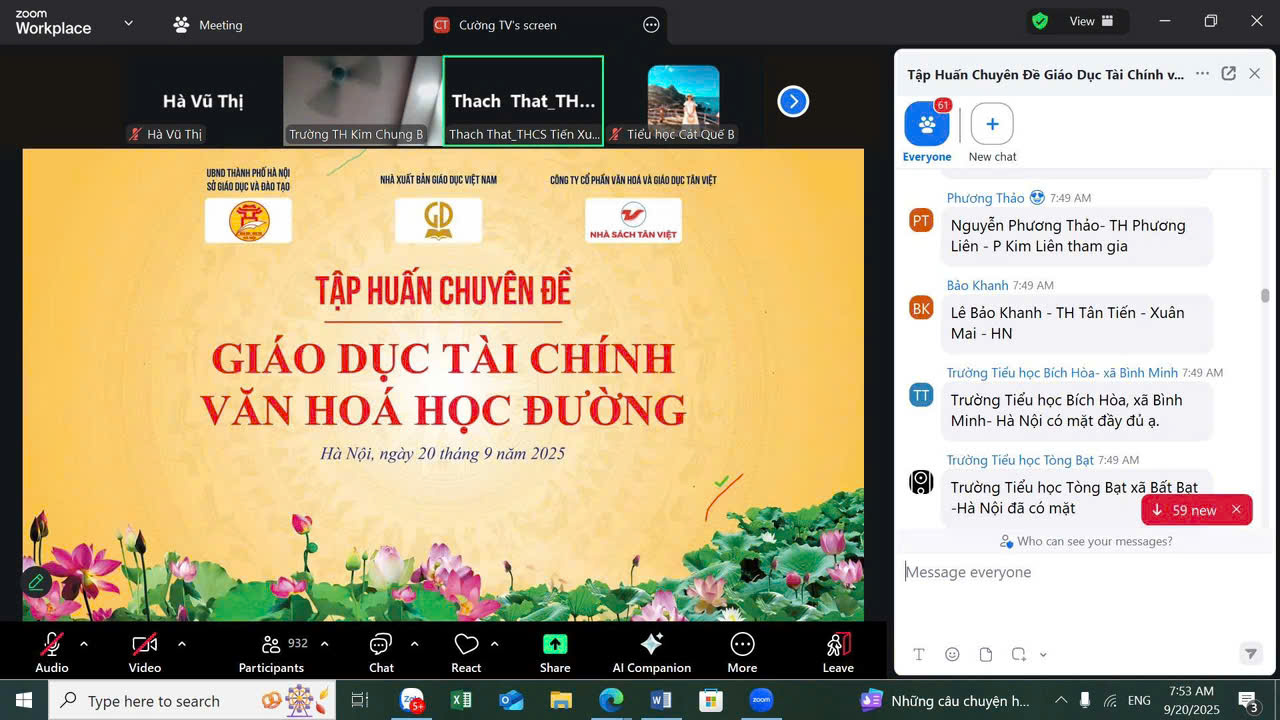The width and height of the screenshot is (1280, 720).
Task: Open AI Companion
Action: coord(651,651)
